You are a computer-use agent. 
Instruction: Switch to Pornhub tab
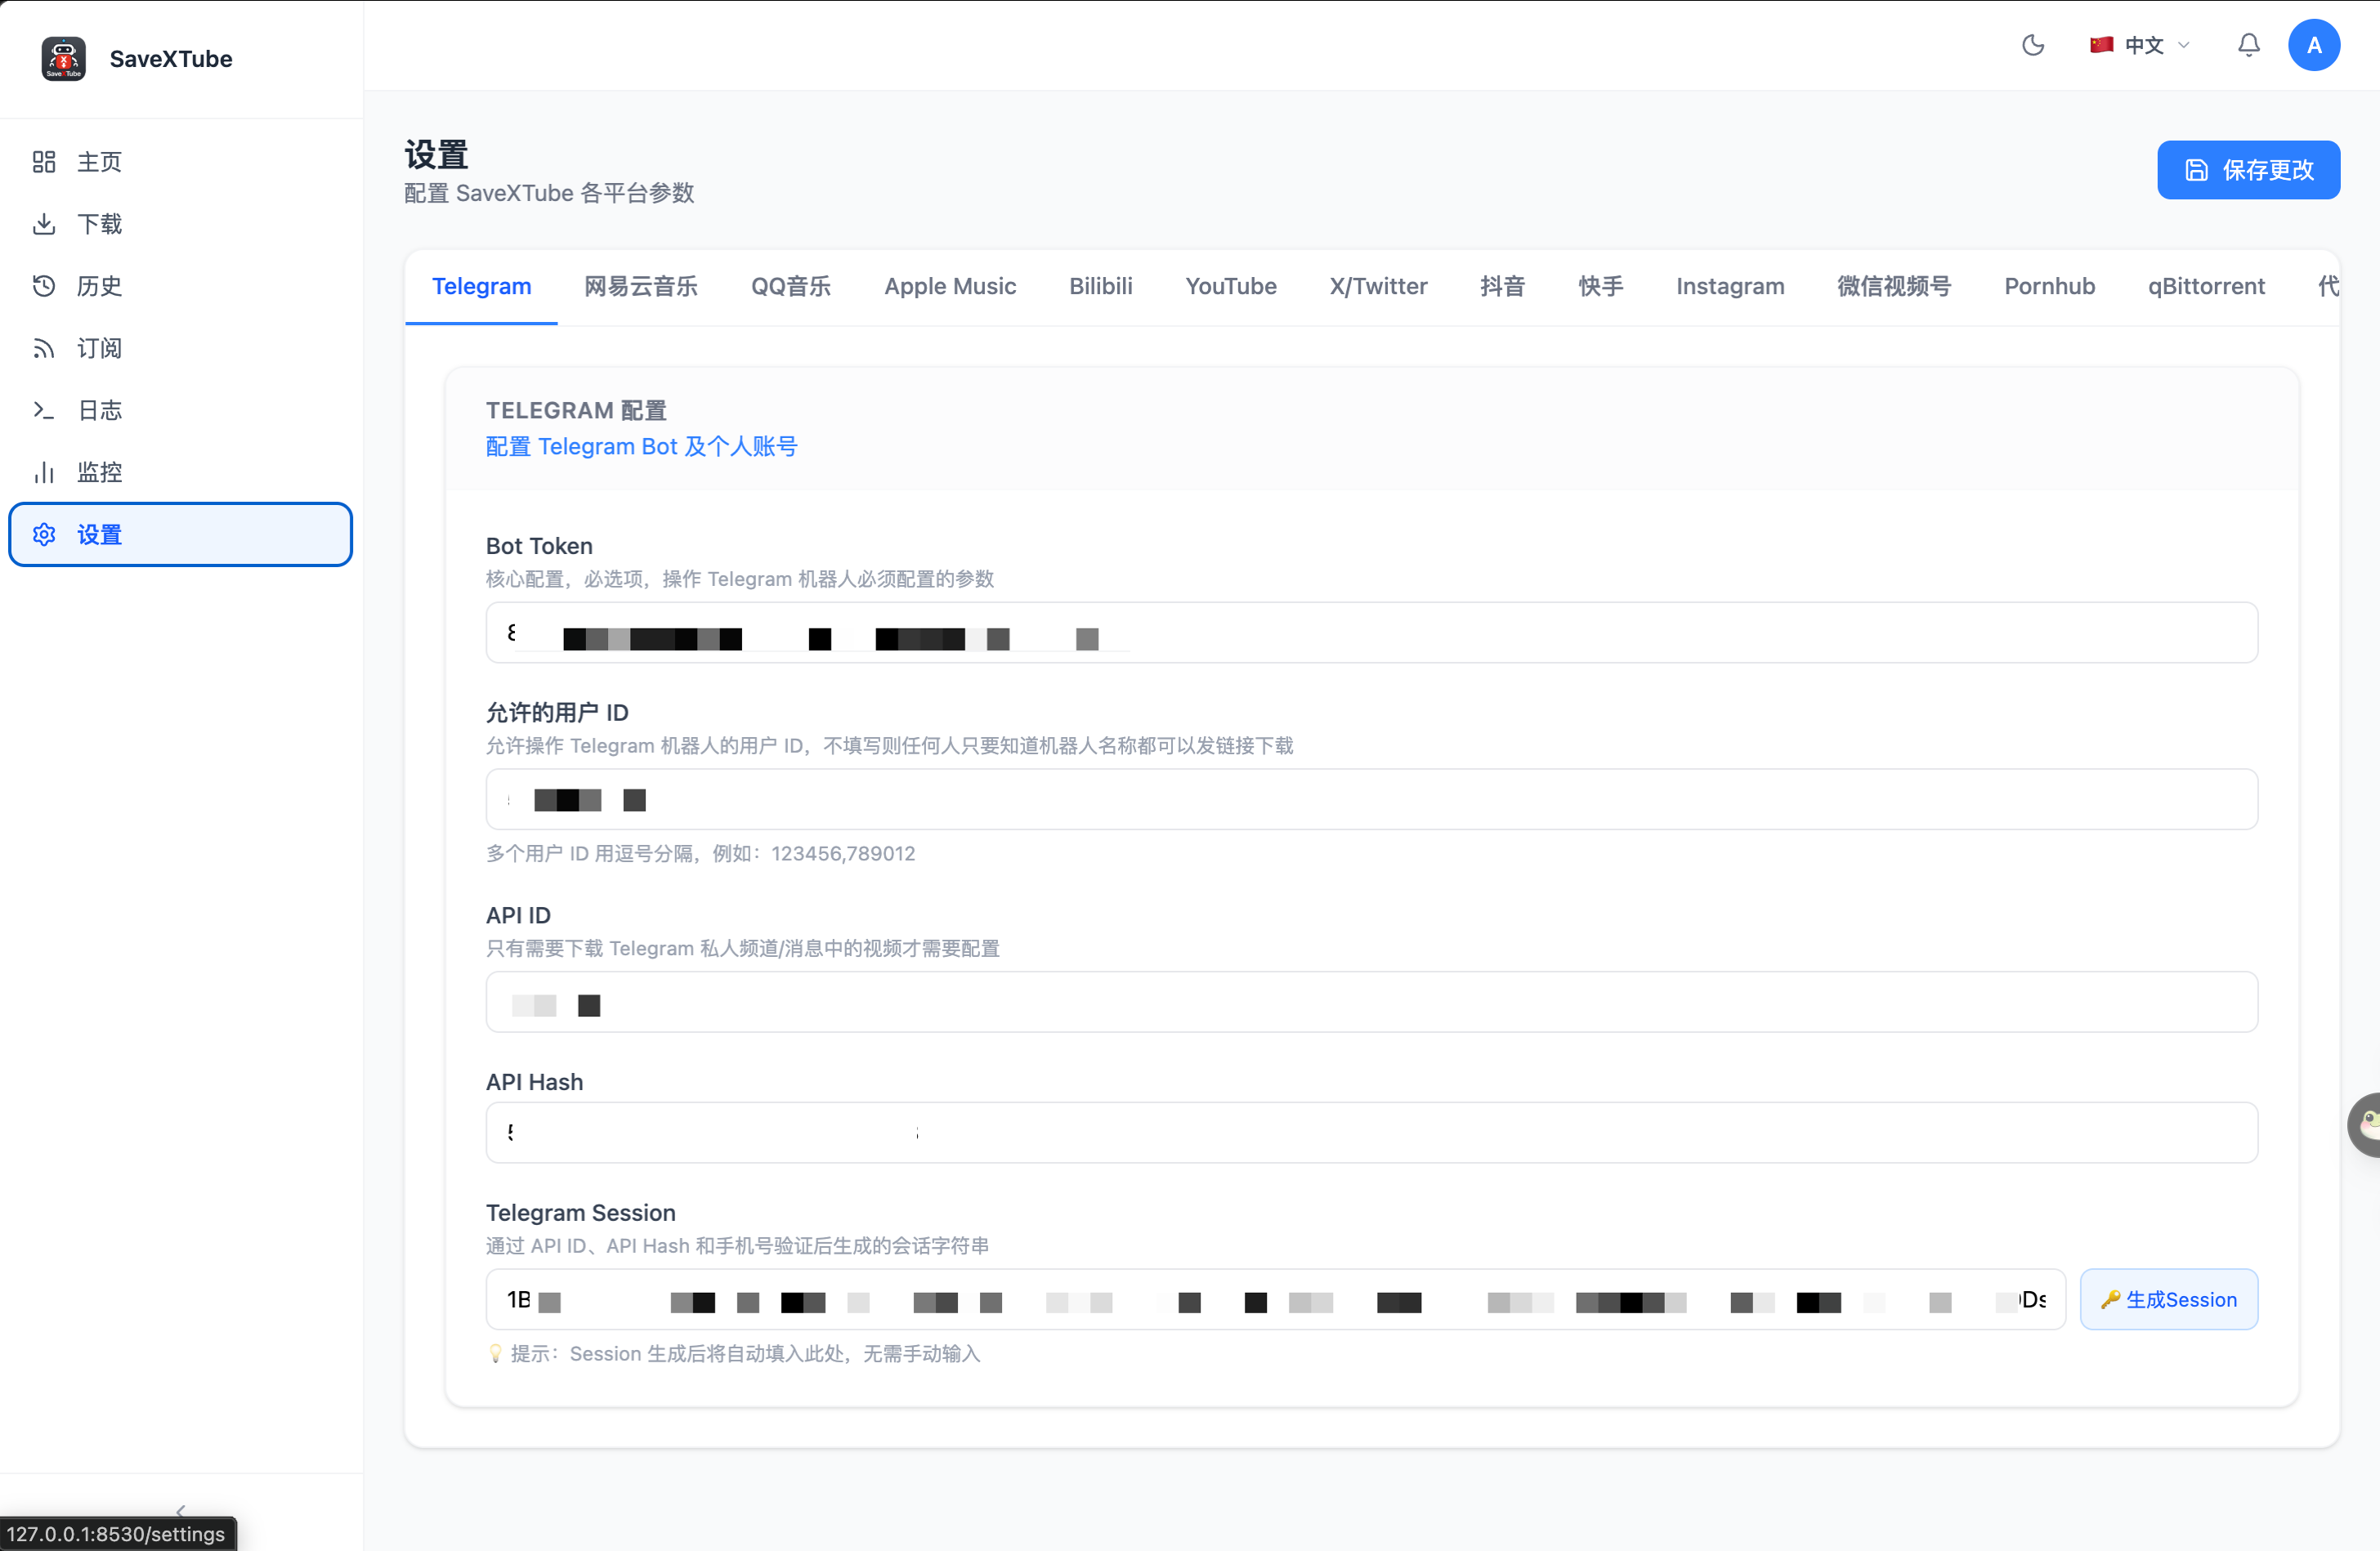click(x=2049, y=287)
